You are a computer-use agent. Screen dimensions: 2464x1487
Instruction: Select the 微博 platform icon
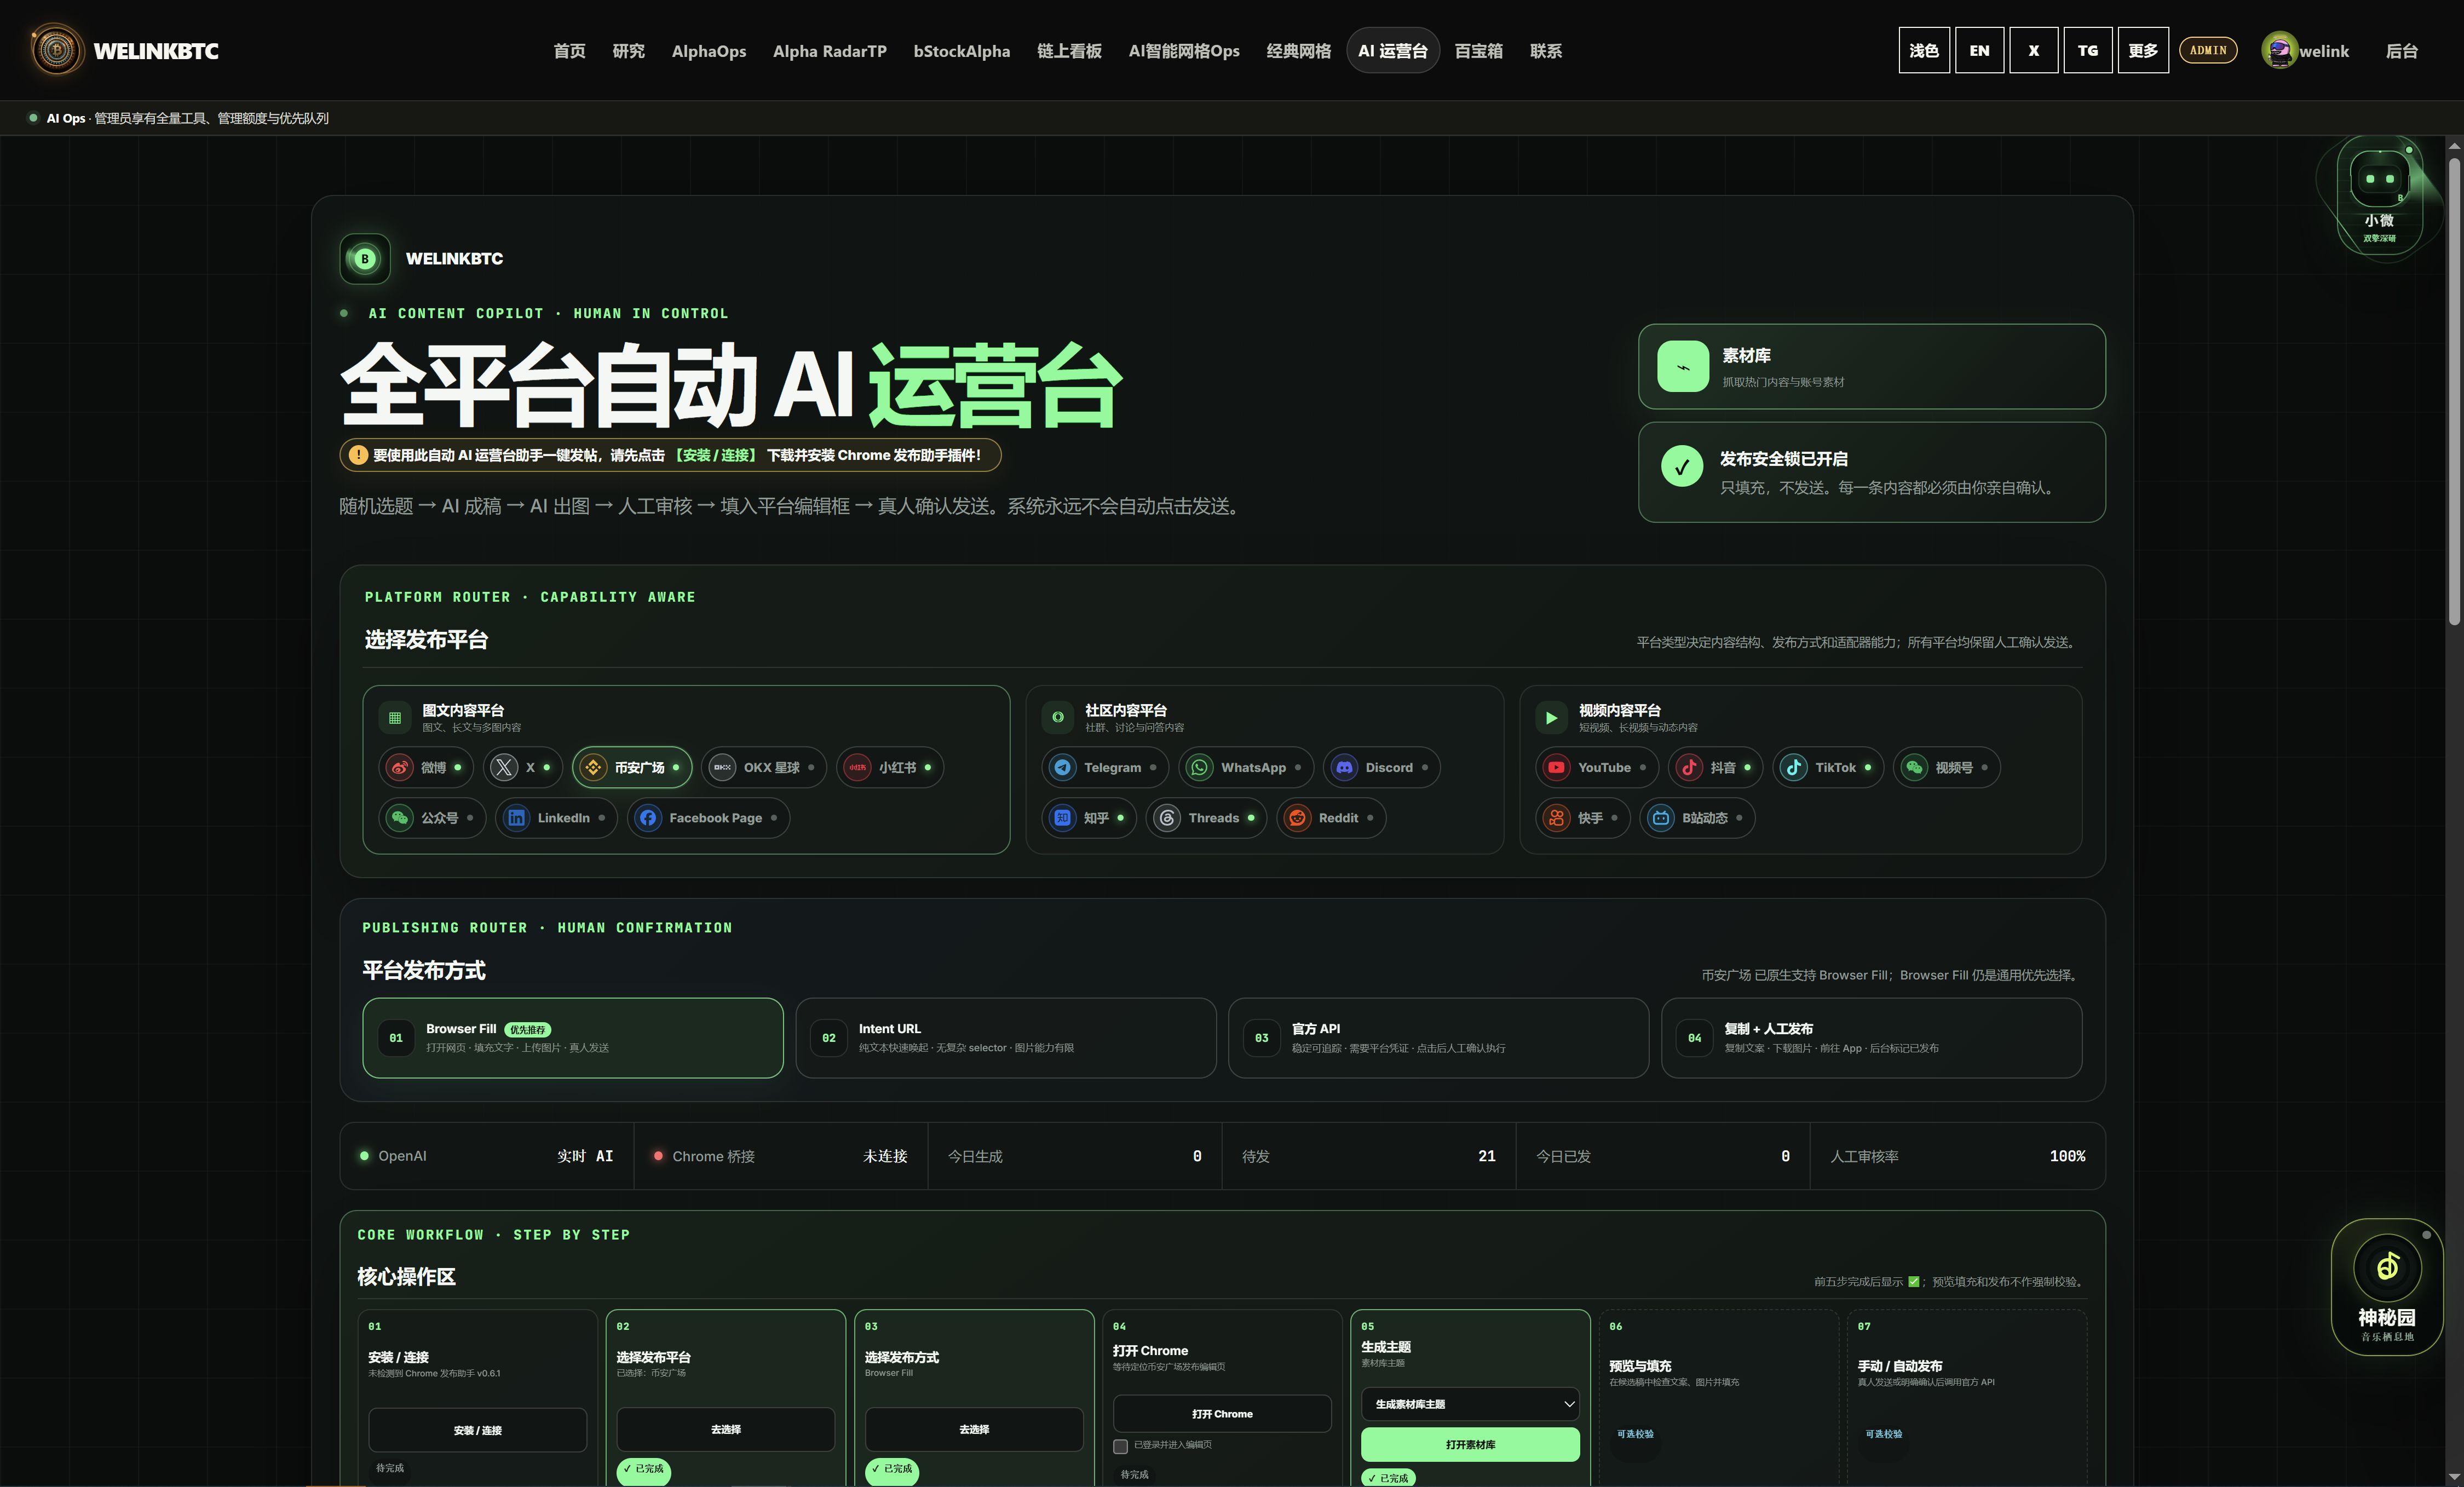pyautogui.click(x=399, y=768)
